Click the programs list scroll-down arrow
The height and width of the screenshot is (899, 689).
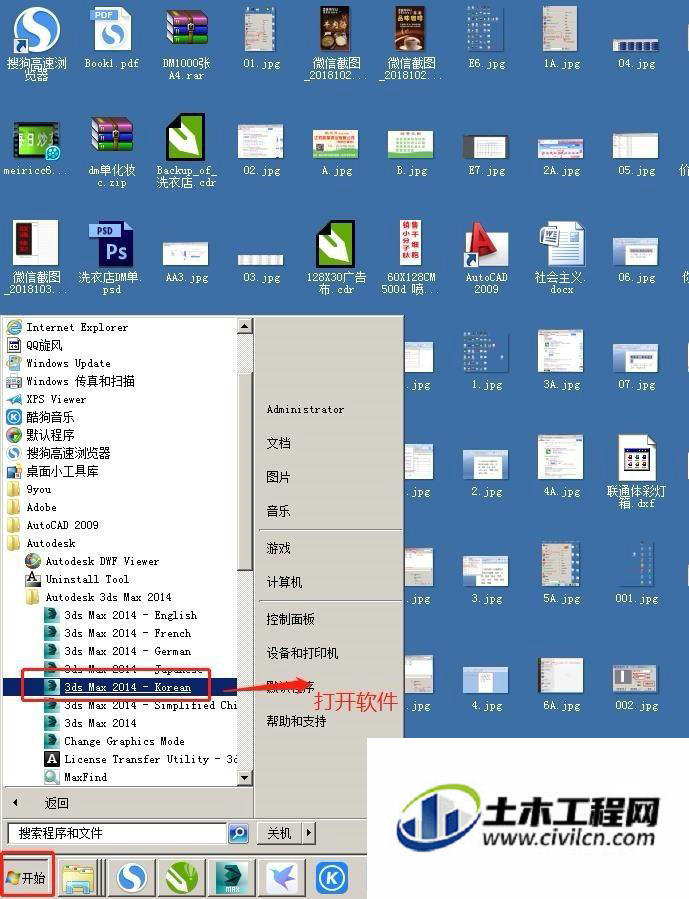(245, 777)
